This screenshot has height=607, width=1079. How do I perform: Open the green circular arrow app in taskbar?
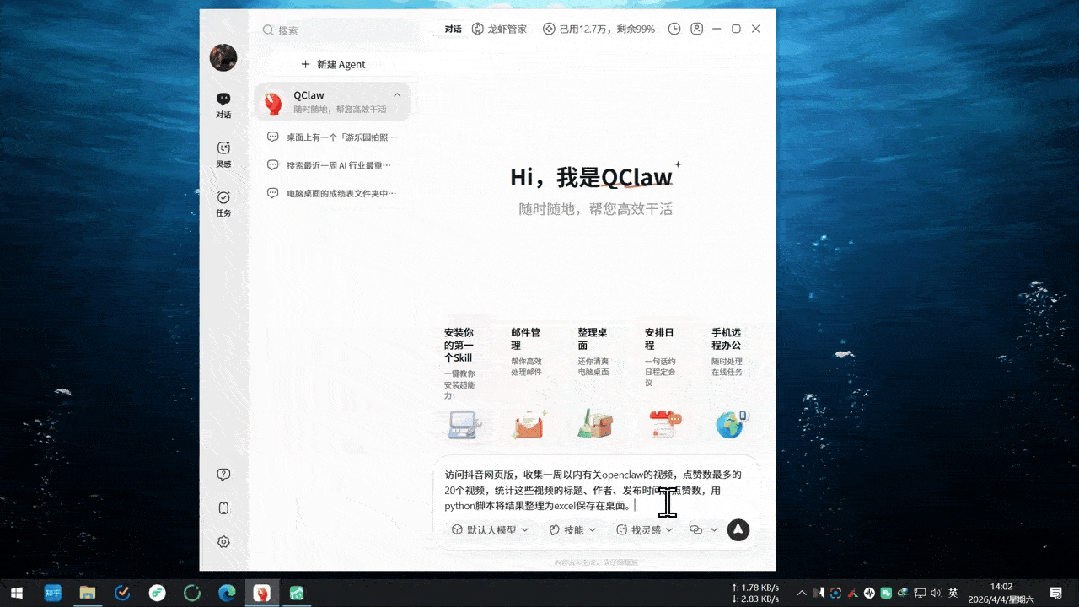tap(192, 593)
